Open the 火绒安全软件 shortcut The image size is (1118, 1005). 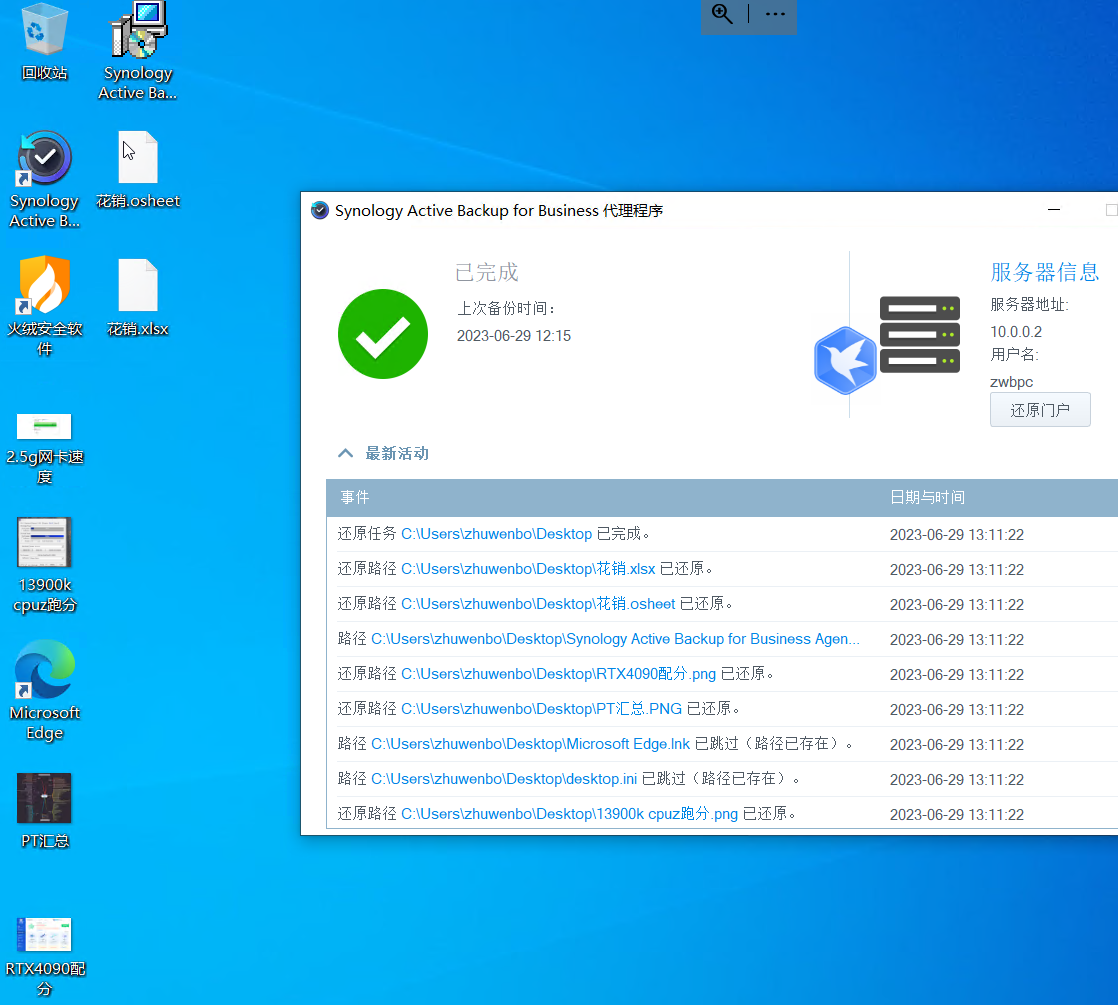coord(44,305)
